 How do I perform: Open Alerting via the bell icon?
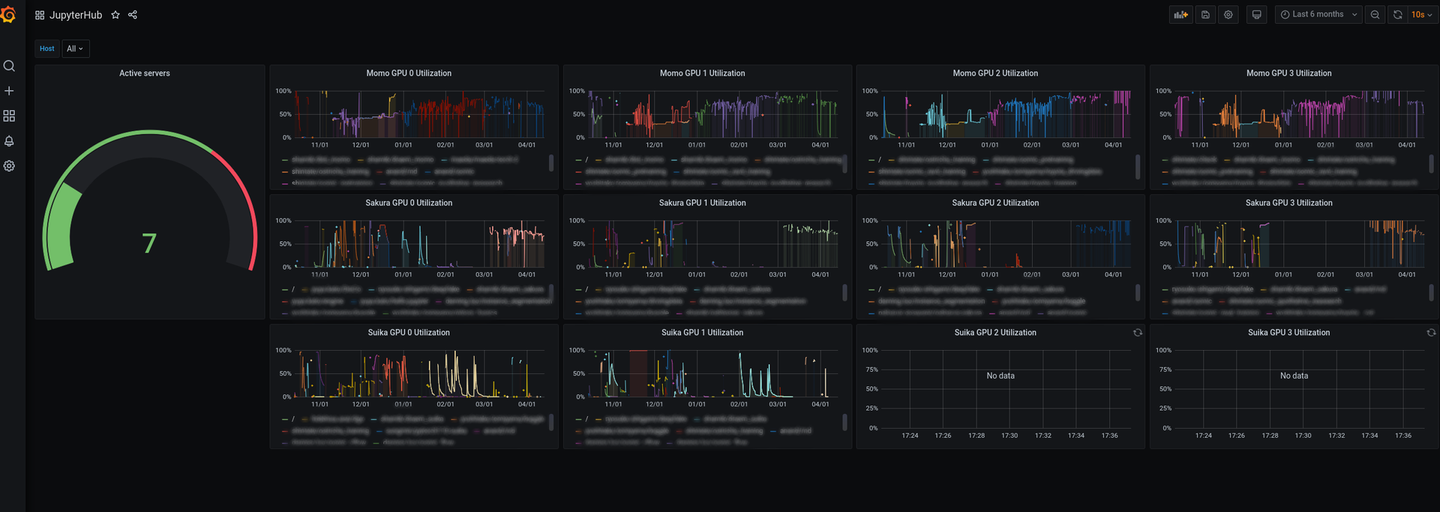click(x=9, y=141)
